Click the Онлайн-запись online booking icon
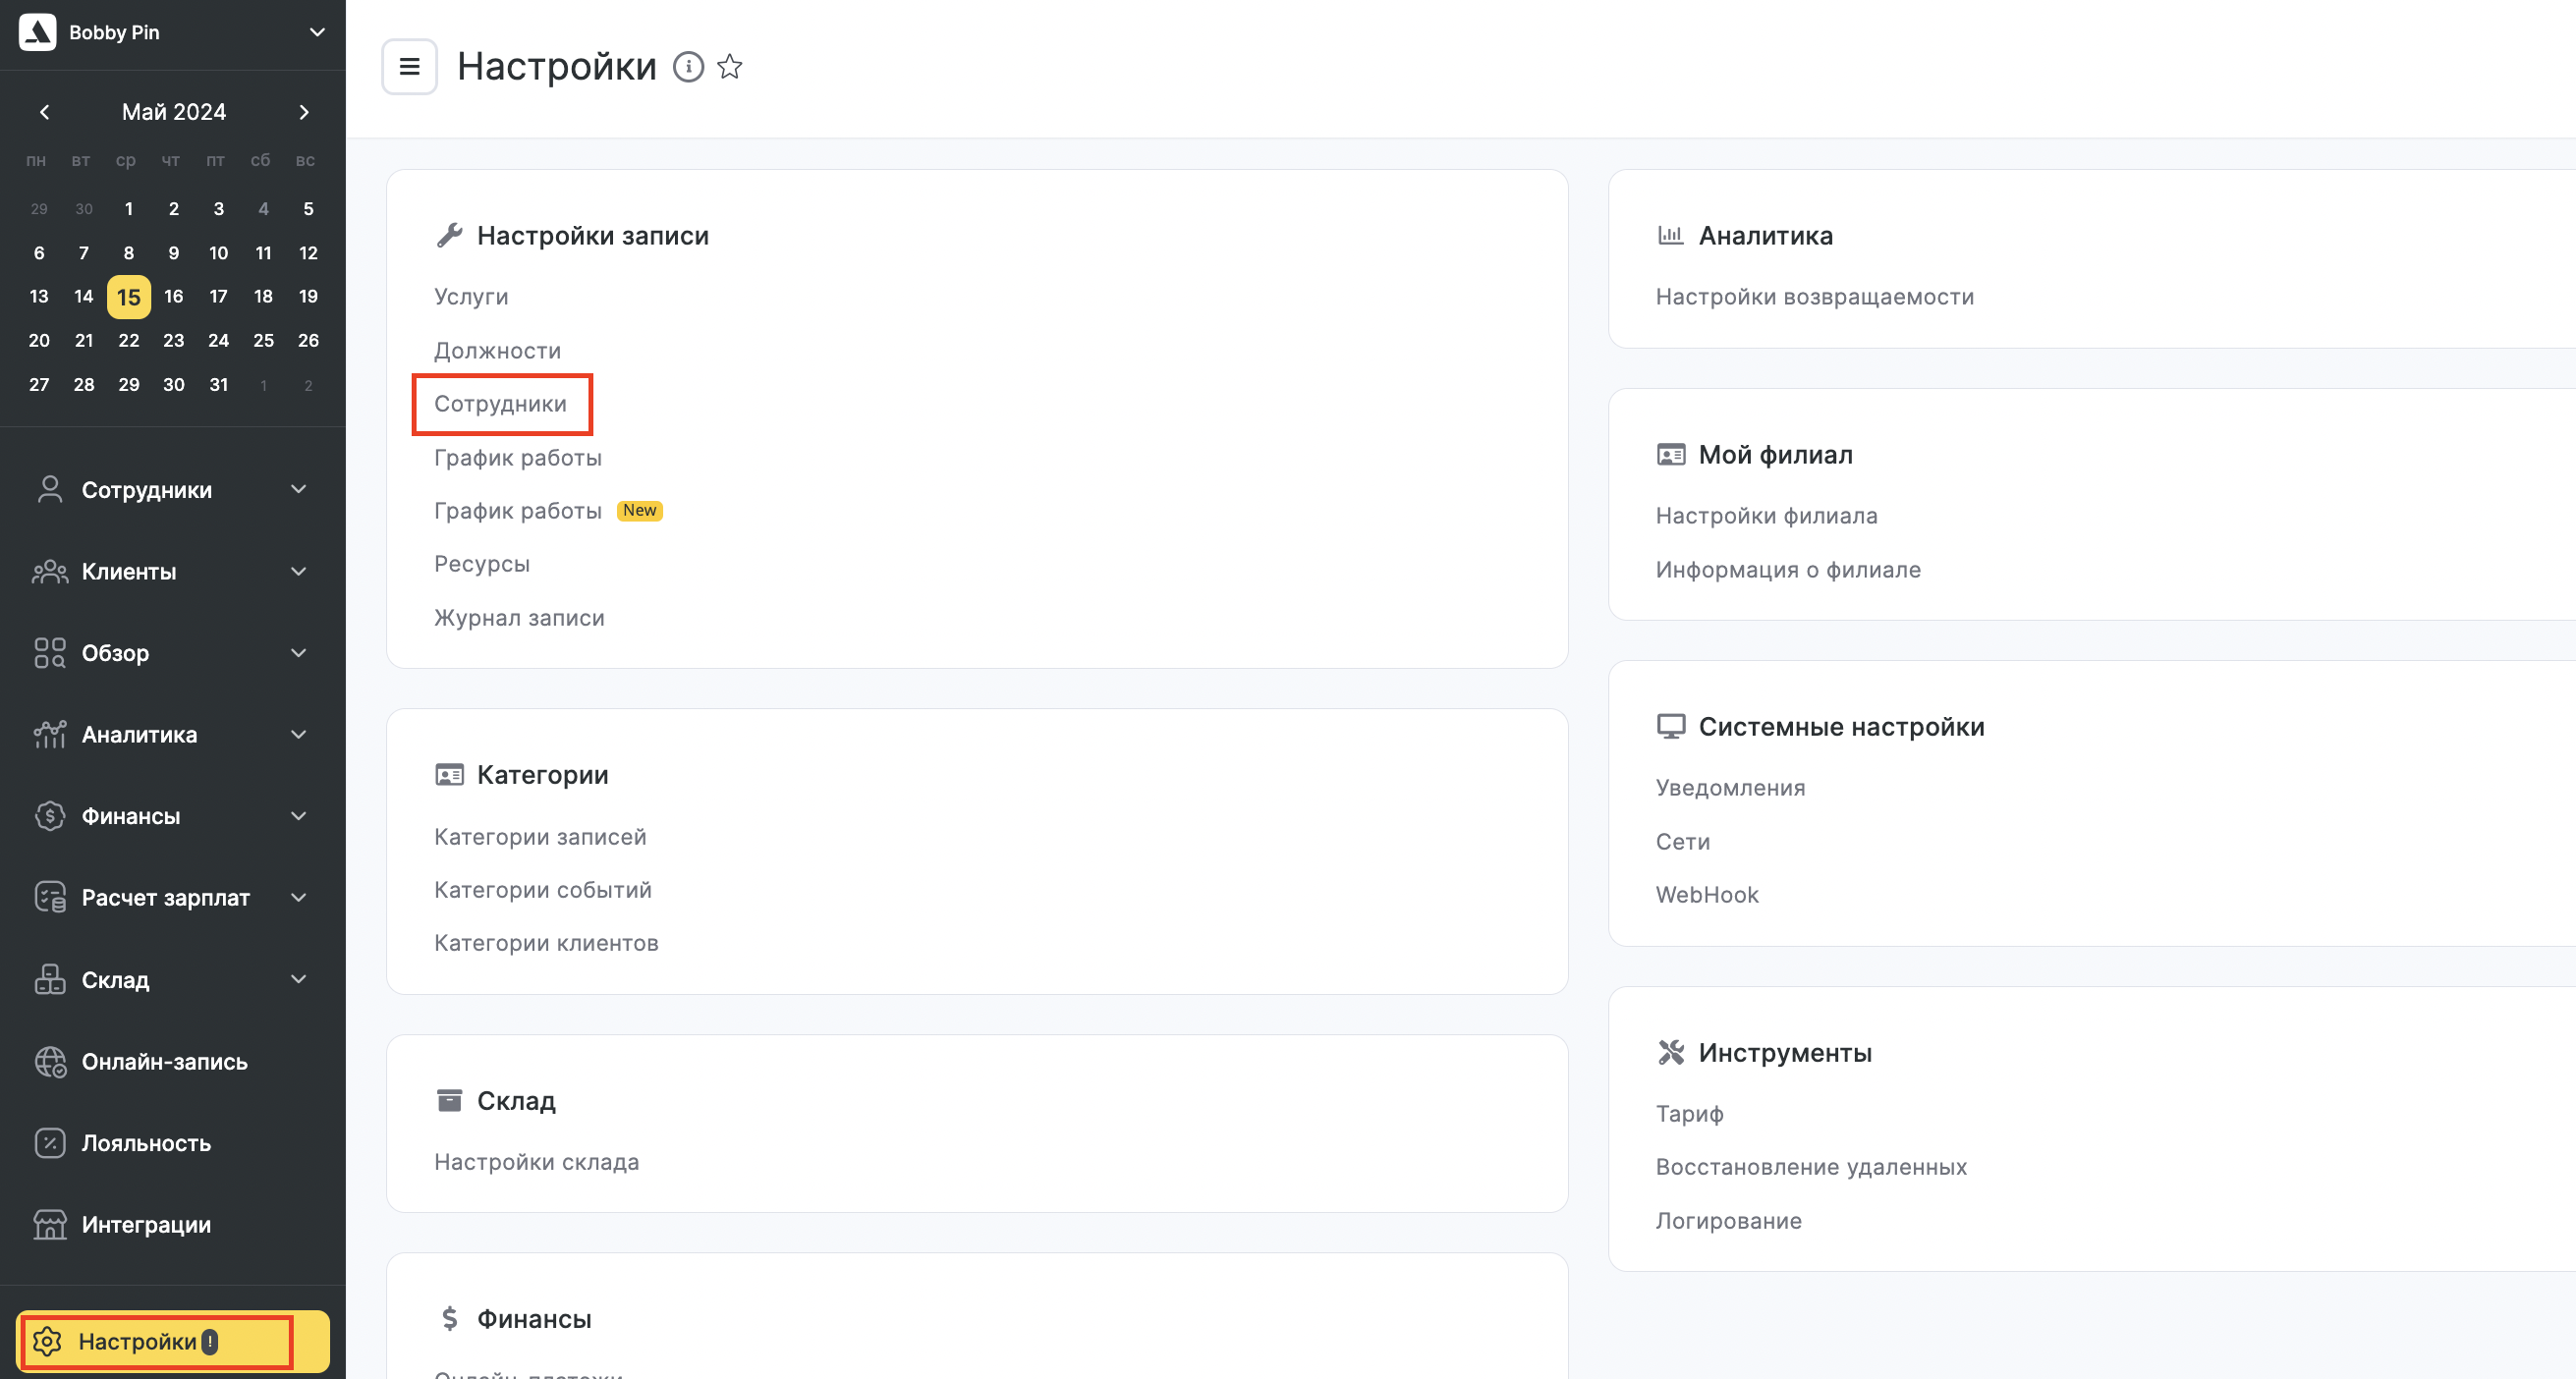The height and width of the screenshot is (1379, 2576). (x=48, y=1061)
